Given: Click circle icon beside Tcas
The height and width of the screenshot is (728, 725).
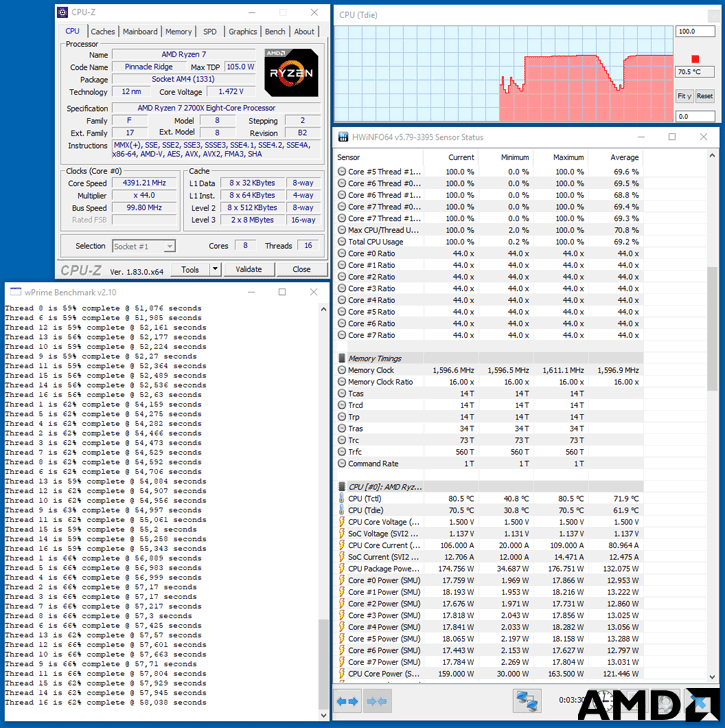Looking at the screenshot, I should (342, 393).
